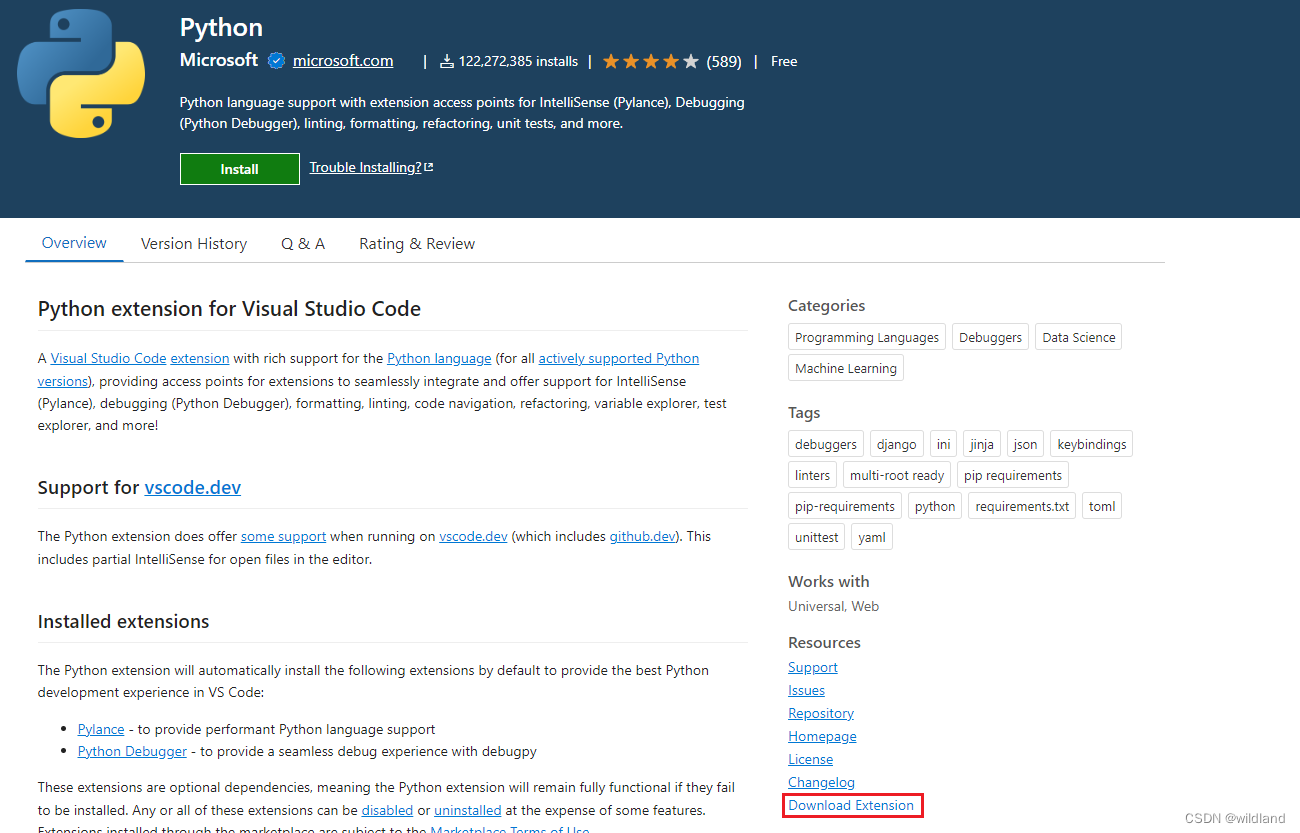This screenshot has height=833, width=1300.
Task: Open the Support resource link
Action: 813,667
